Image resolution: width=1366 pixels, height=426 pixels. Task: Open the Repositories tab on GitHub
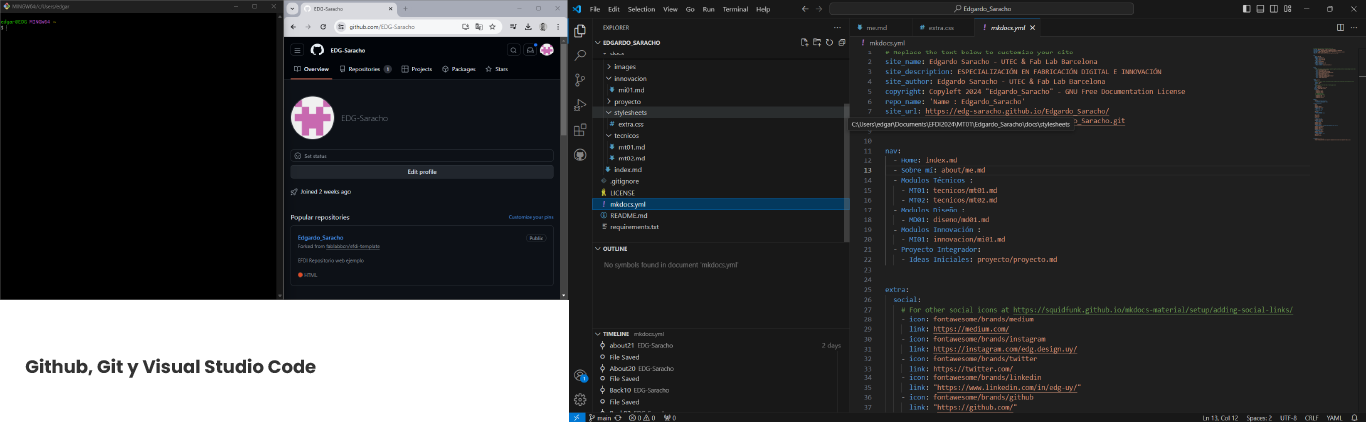pos(365,69)
